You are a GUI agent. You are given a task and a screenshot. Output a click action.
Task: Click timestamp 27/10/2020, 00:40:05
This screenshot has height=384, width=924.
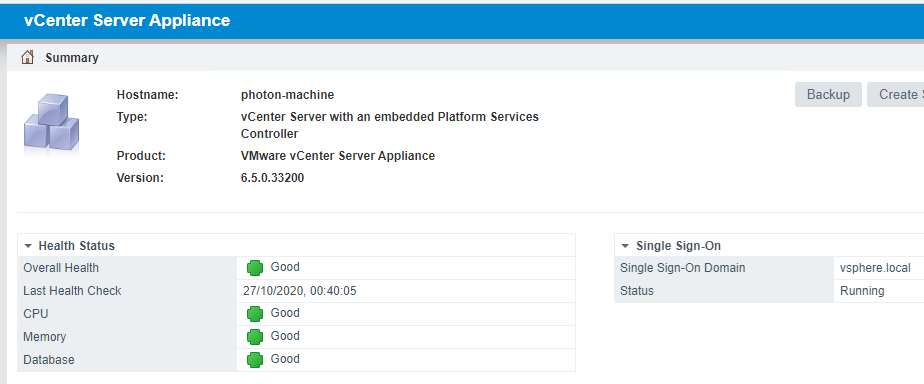pyautogui.click(x=299, y=290)
